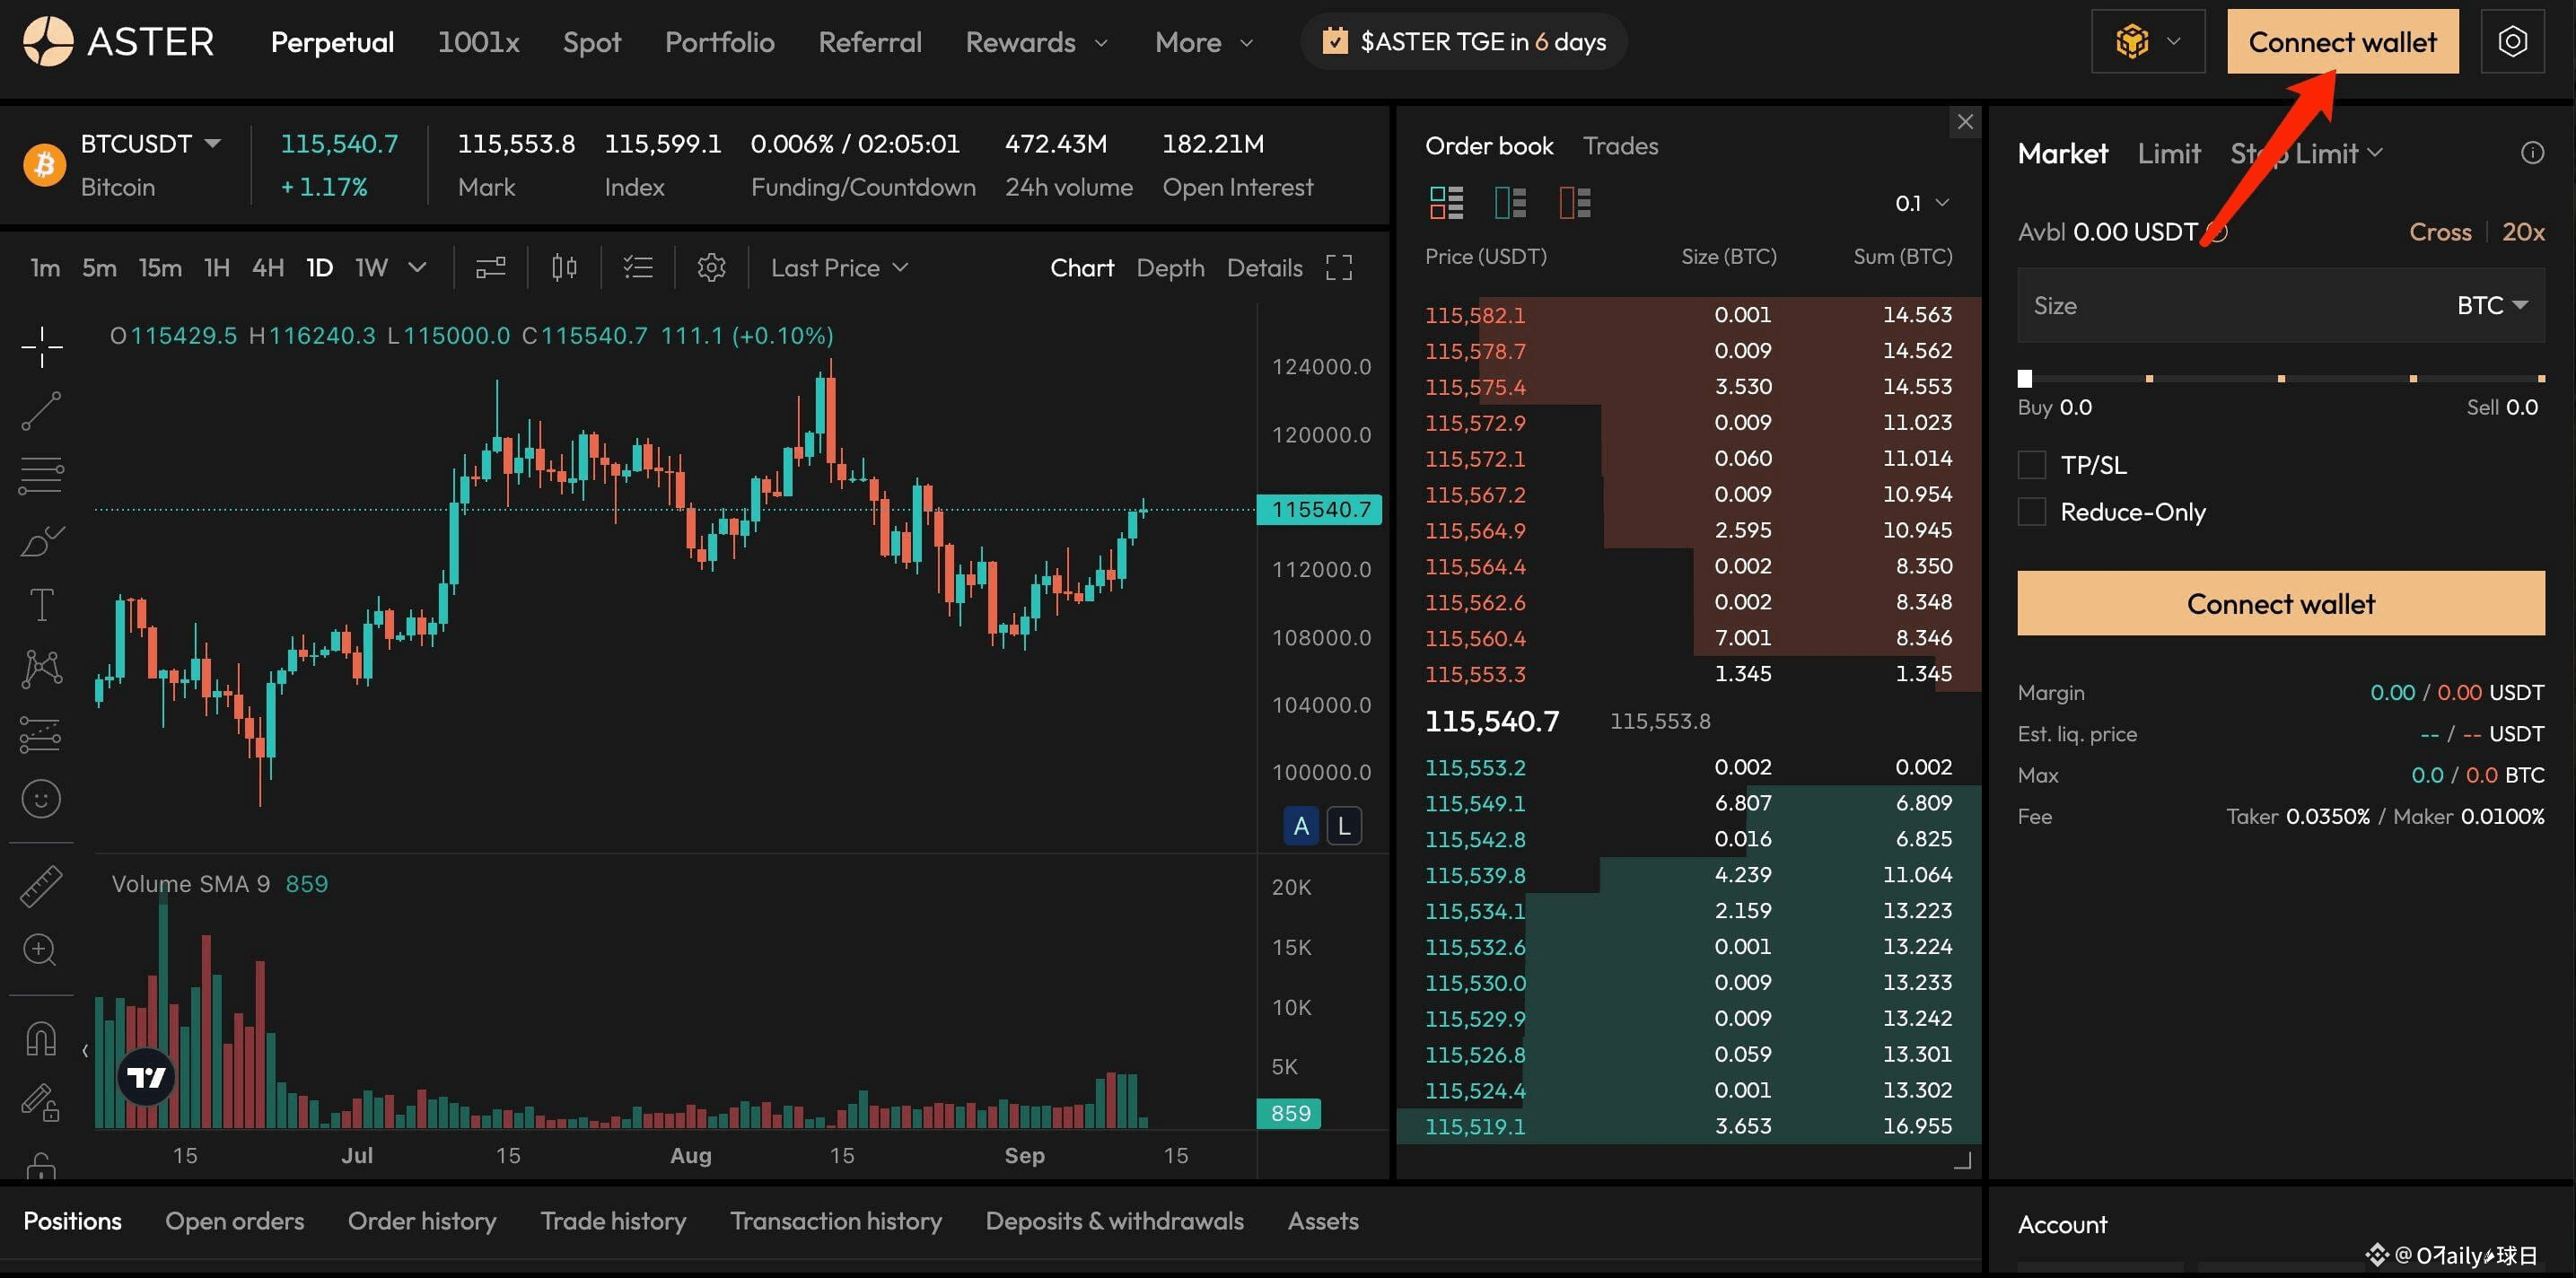Select the trend line drawing tool

(x=41, y=411)
